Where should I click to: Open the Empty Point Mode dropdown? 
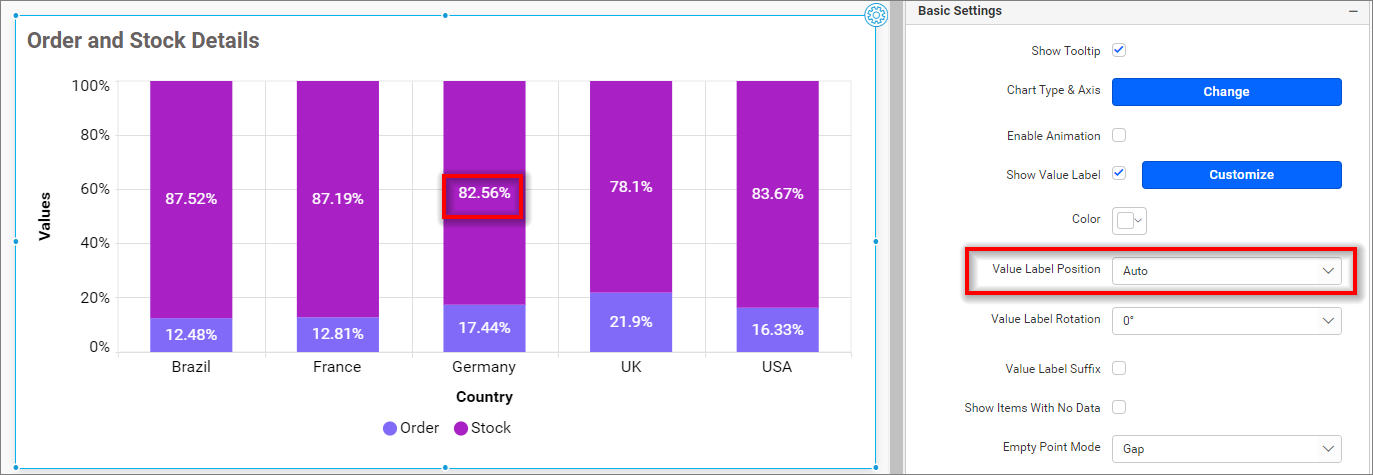1226,449
